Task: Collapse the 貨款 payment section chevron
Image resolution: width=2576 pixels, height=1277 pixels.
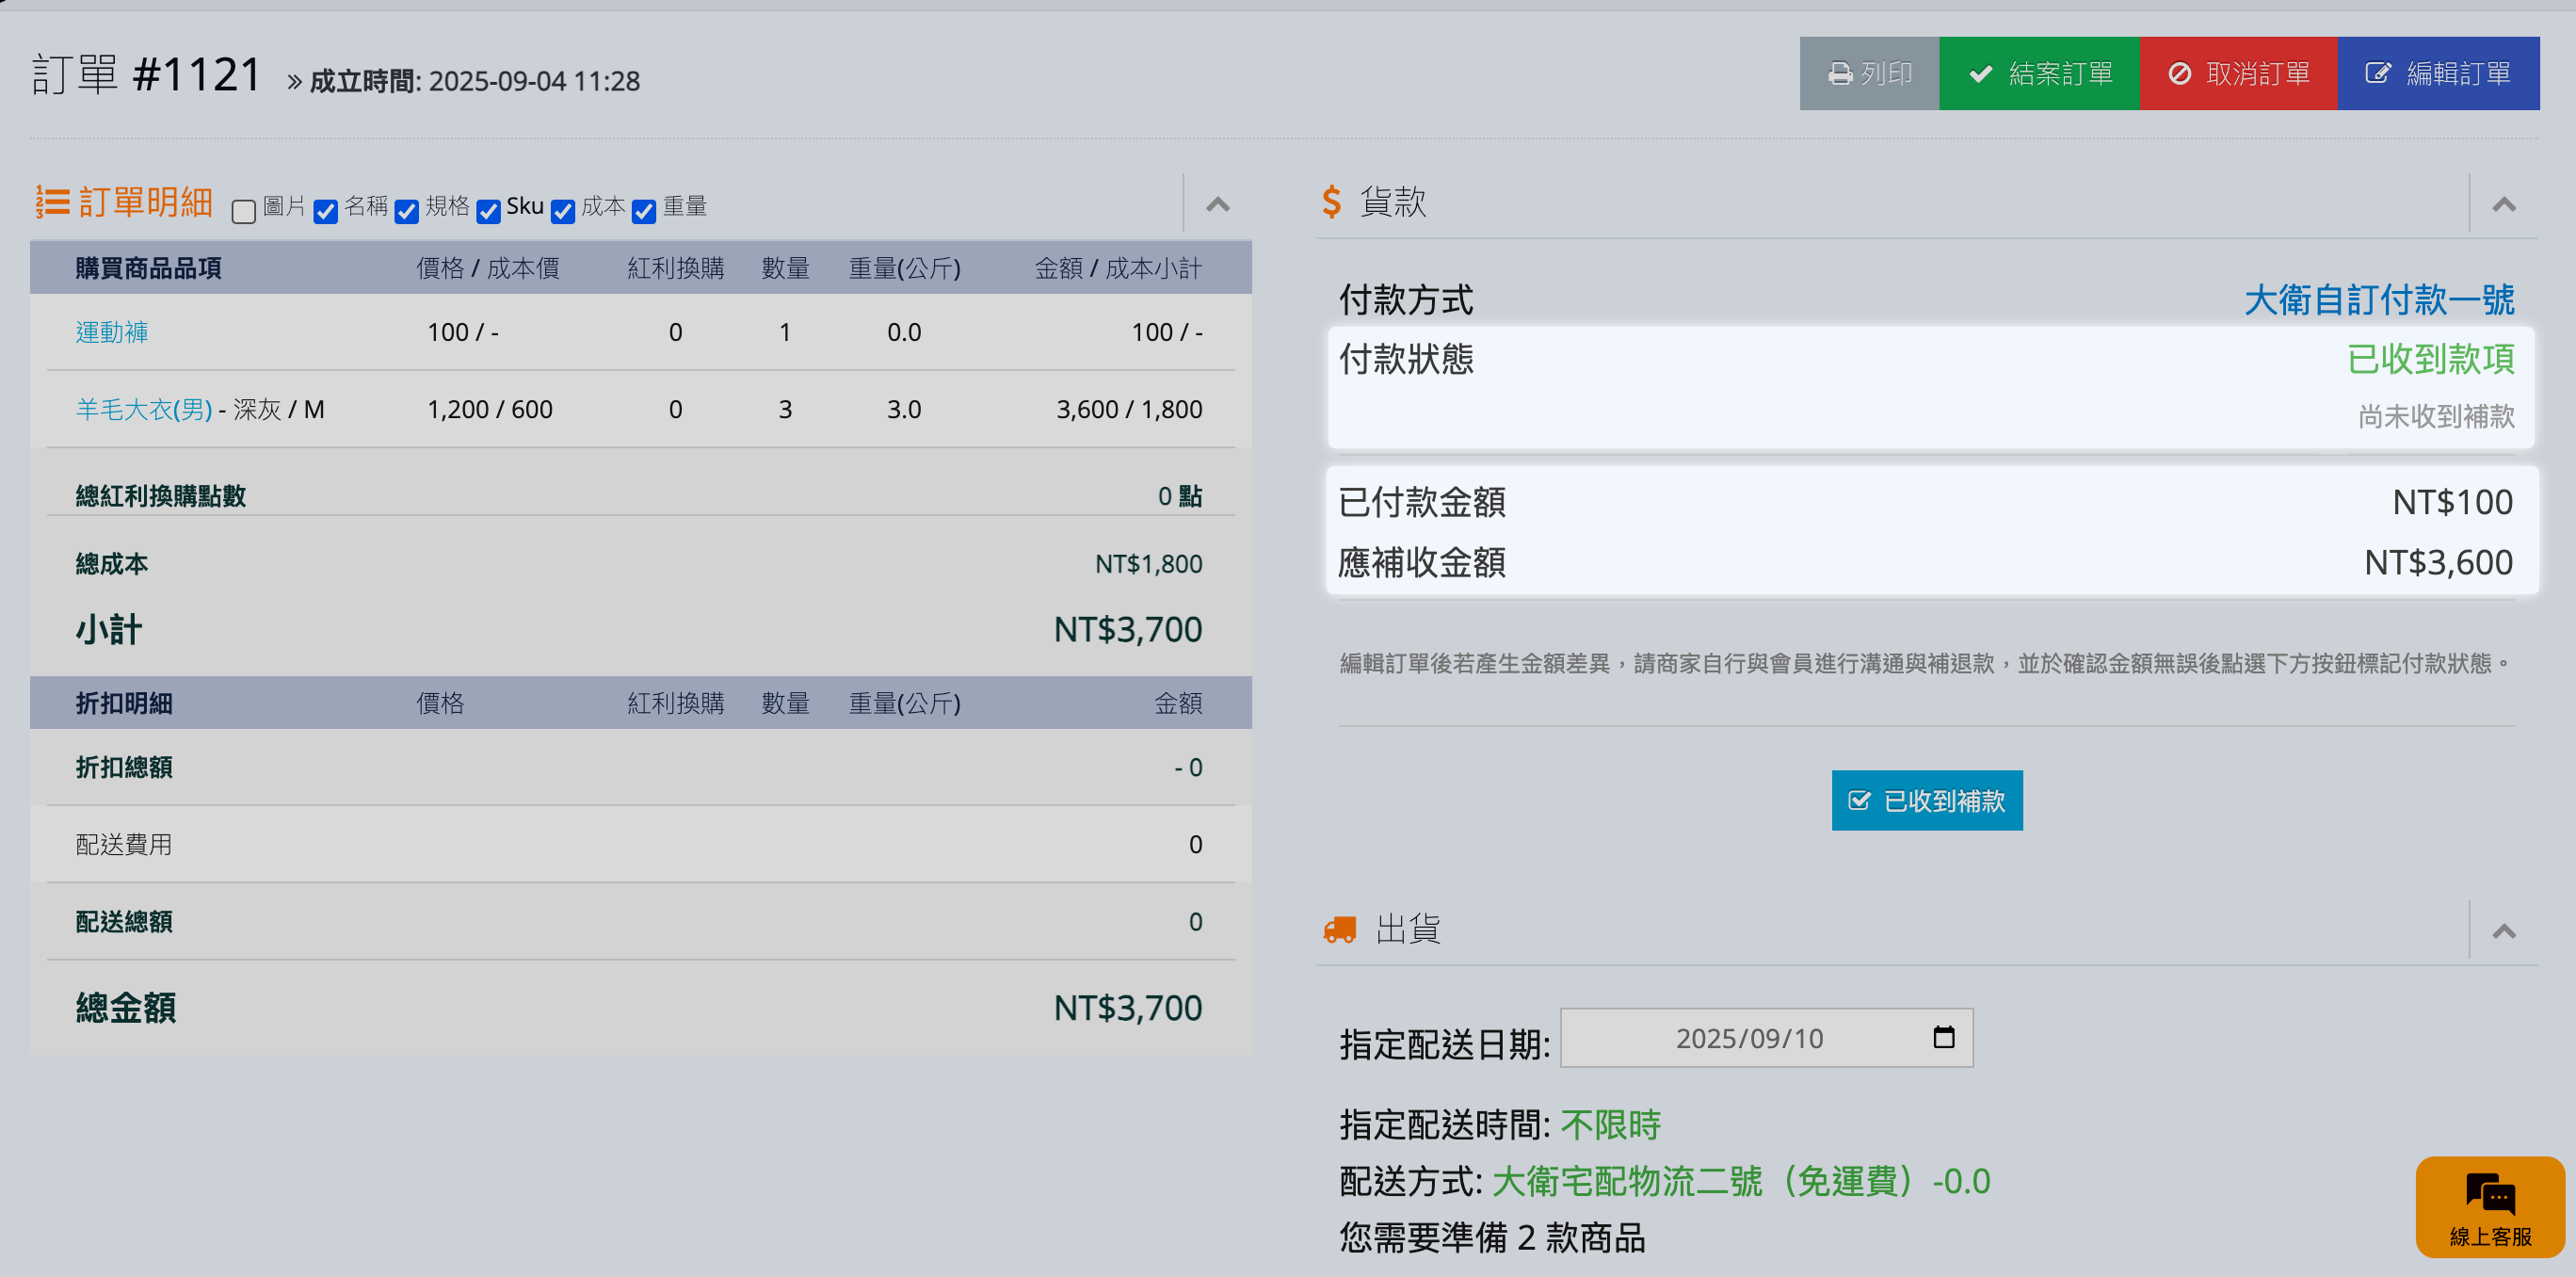Action: 2503,205
